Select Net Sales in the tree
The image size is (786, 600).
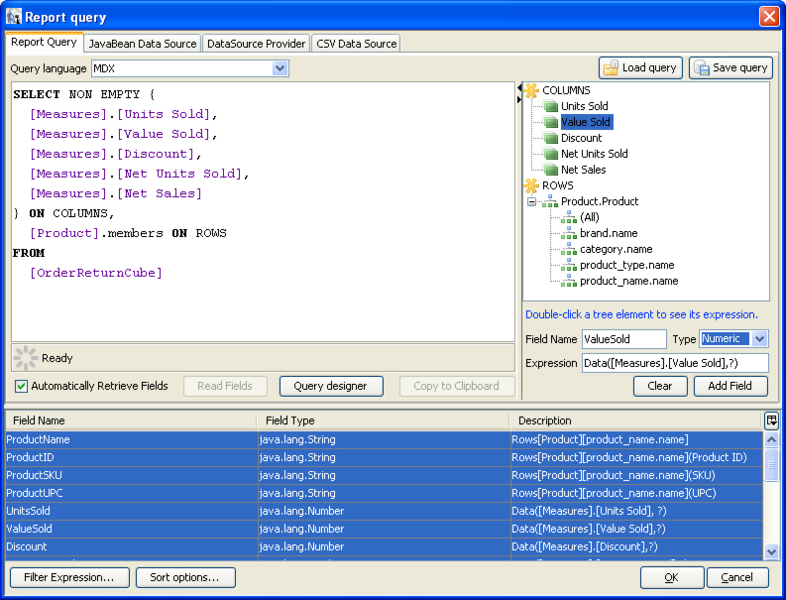point(583,170)
